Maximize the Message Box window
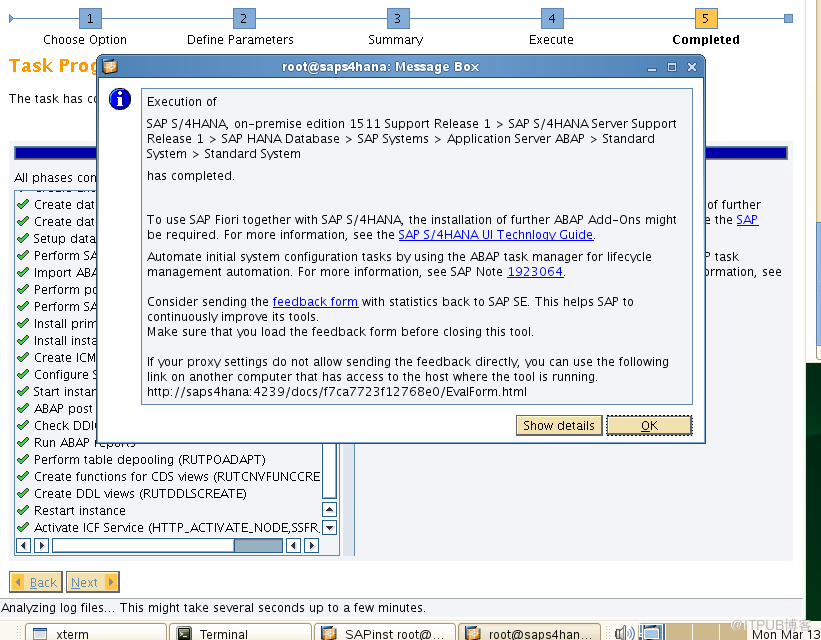The width and height of the screenshot is (821, 640). [672, 67]
